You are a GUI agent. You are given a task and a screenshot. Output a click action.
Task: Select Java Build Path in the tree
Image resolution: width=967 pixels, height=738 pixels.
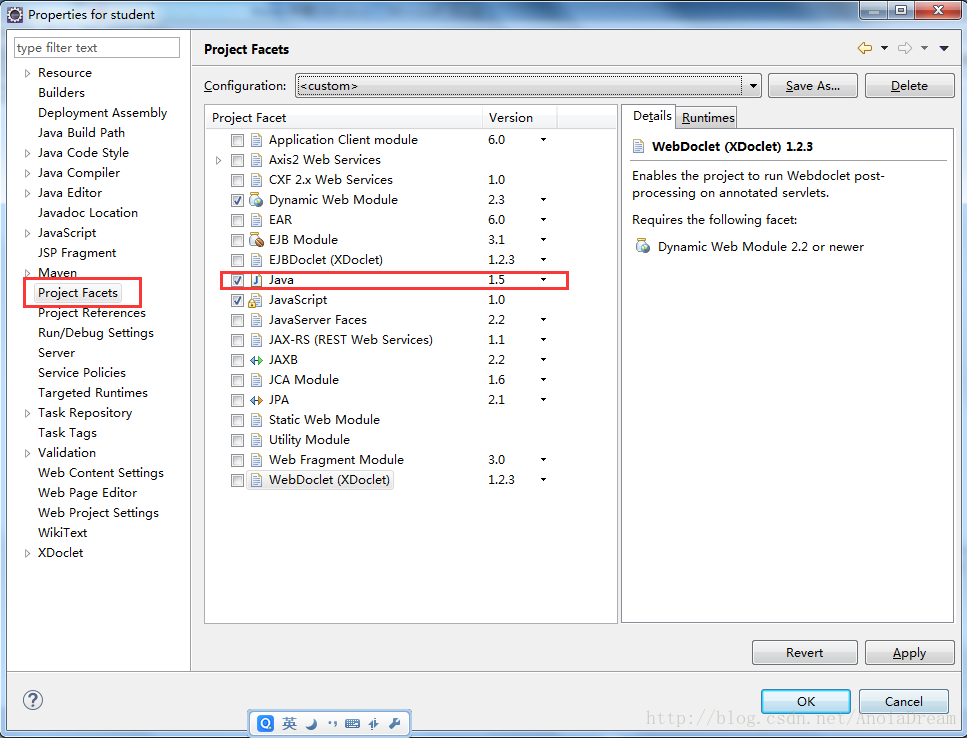coord(81,133)
